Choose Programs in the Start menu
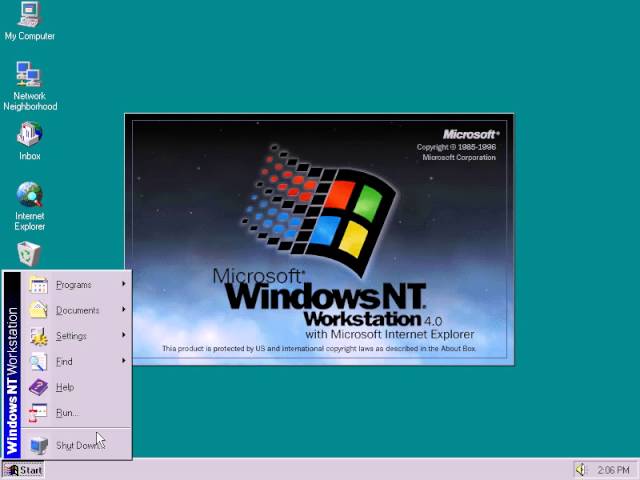Image resolution: width=640 pixels, height=480 pixels. click(x=76, y=285)
